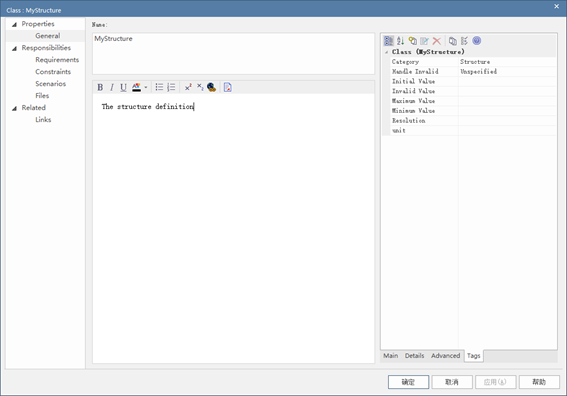Click the edit tag notes icon

425,41
